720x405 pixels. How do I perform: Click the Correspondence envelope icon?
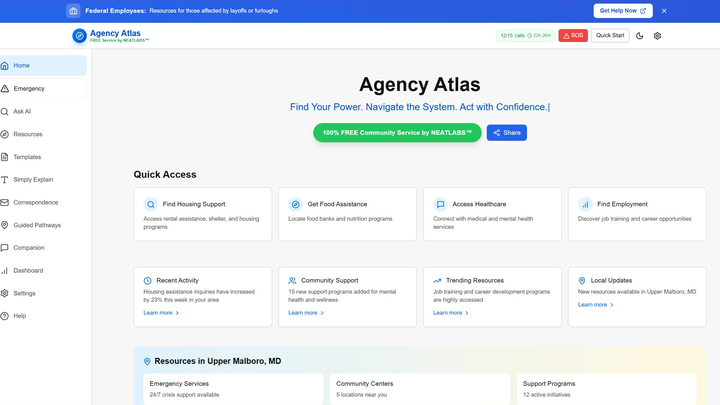click(5, 202)
